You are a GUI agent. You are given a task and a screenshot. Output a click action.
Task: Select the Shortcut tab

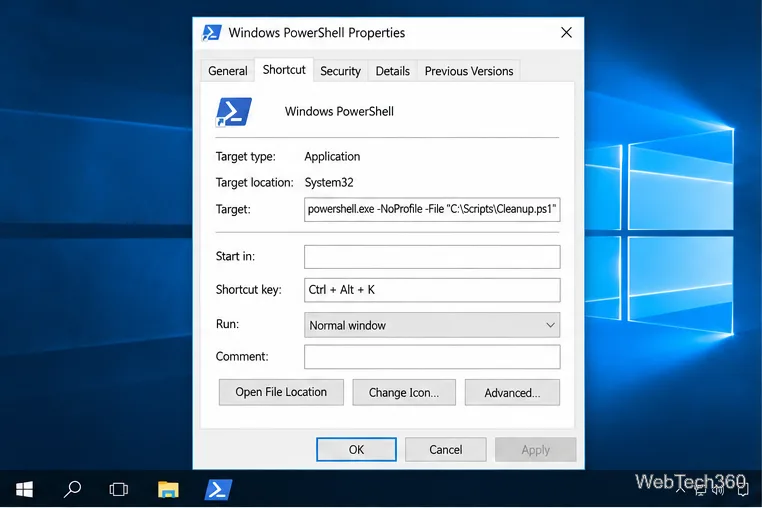point(284,70)
